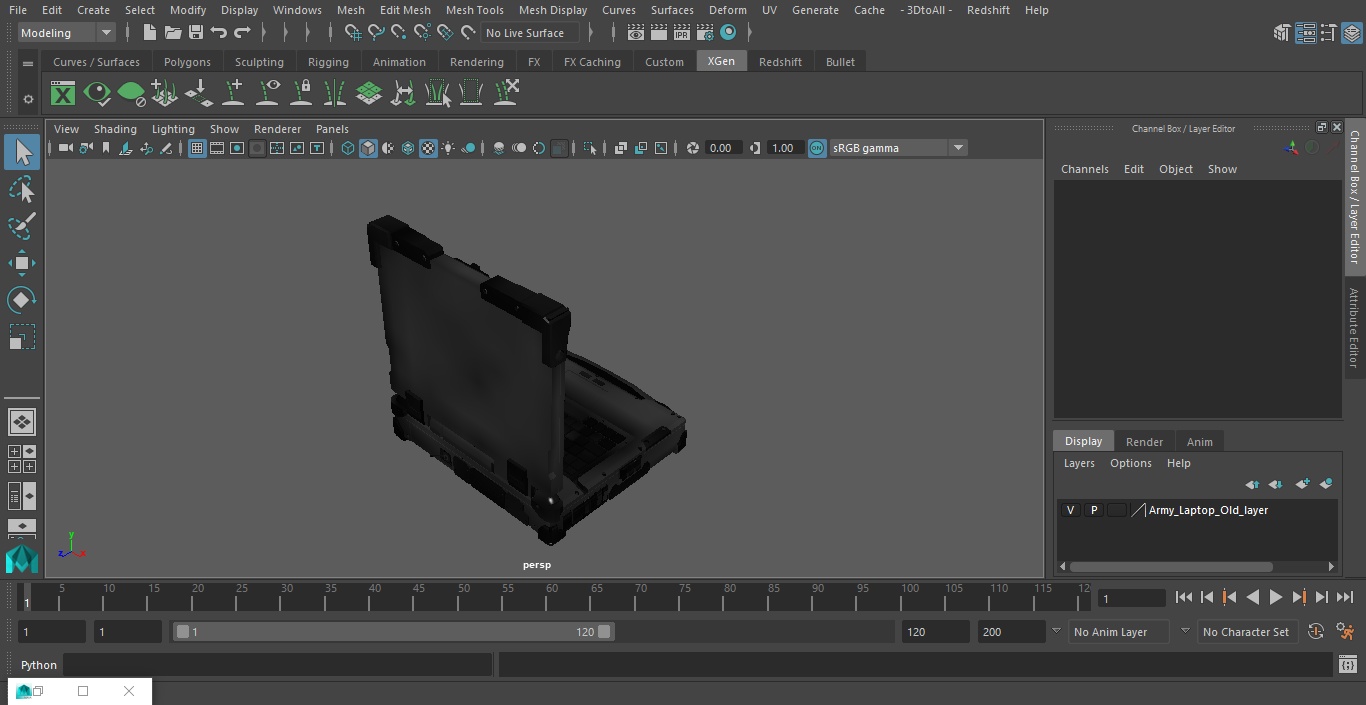Toggle smooth shade all in the viewport

[368, 148]
